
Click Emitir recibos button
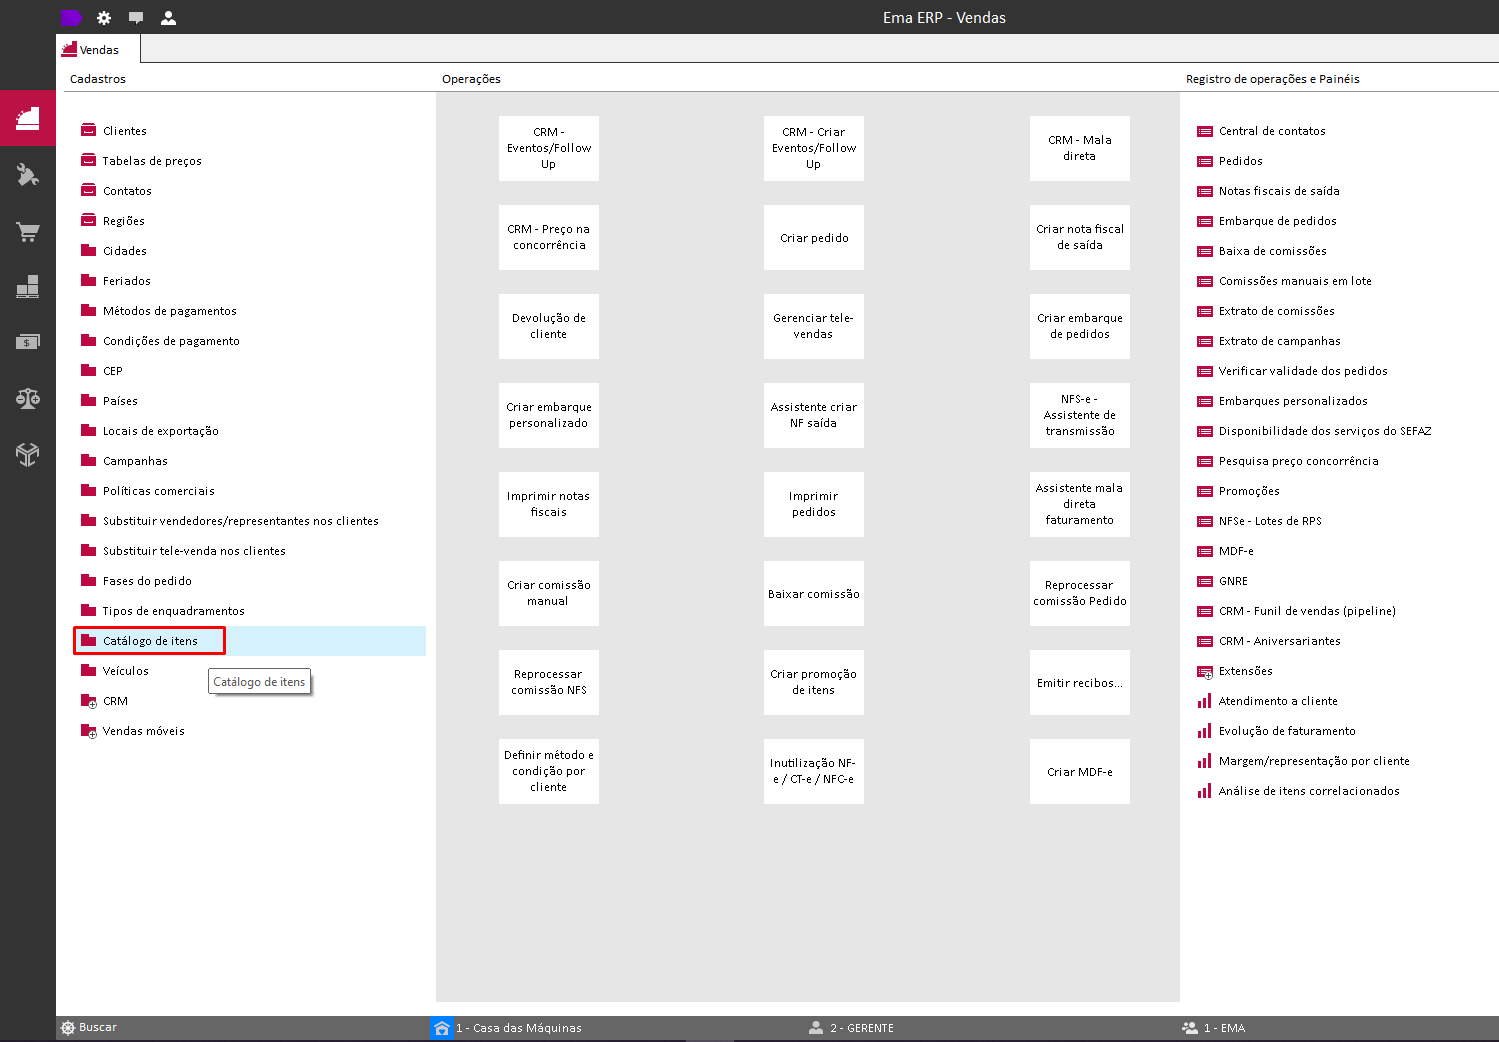pos(1080,682)
